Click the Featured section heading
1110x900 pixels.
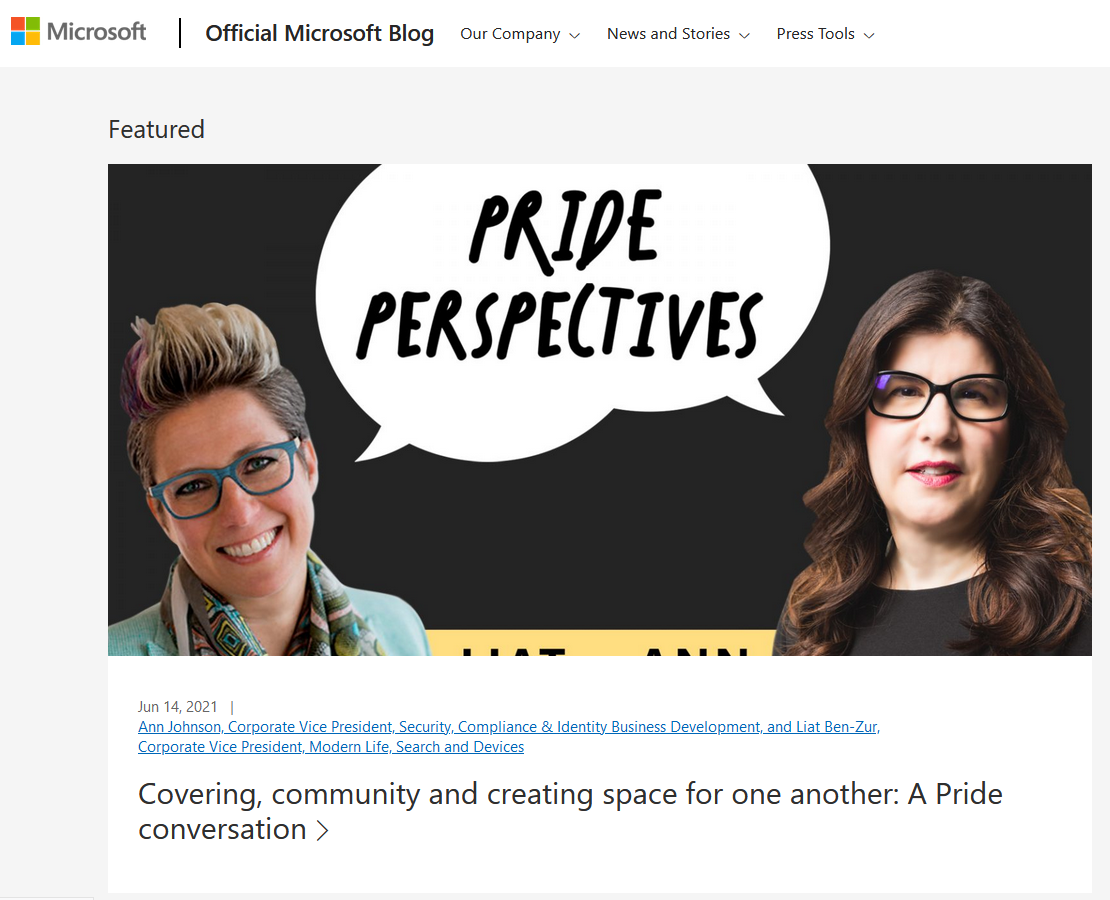tap(156, 130)
